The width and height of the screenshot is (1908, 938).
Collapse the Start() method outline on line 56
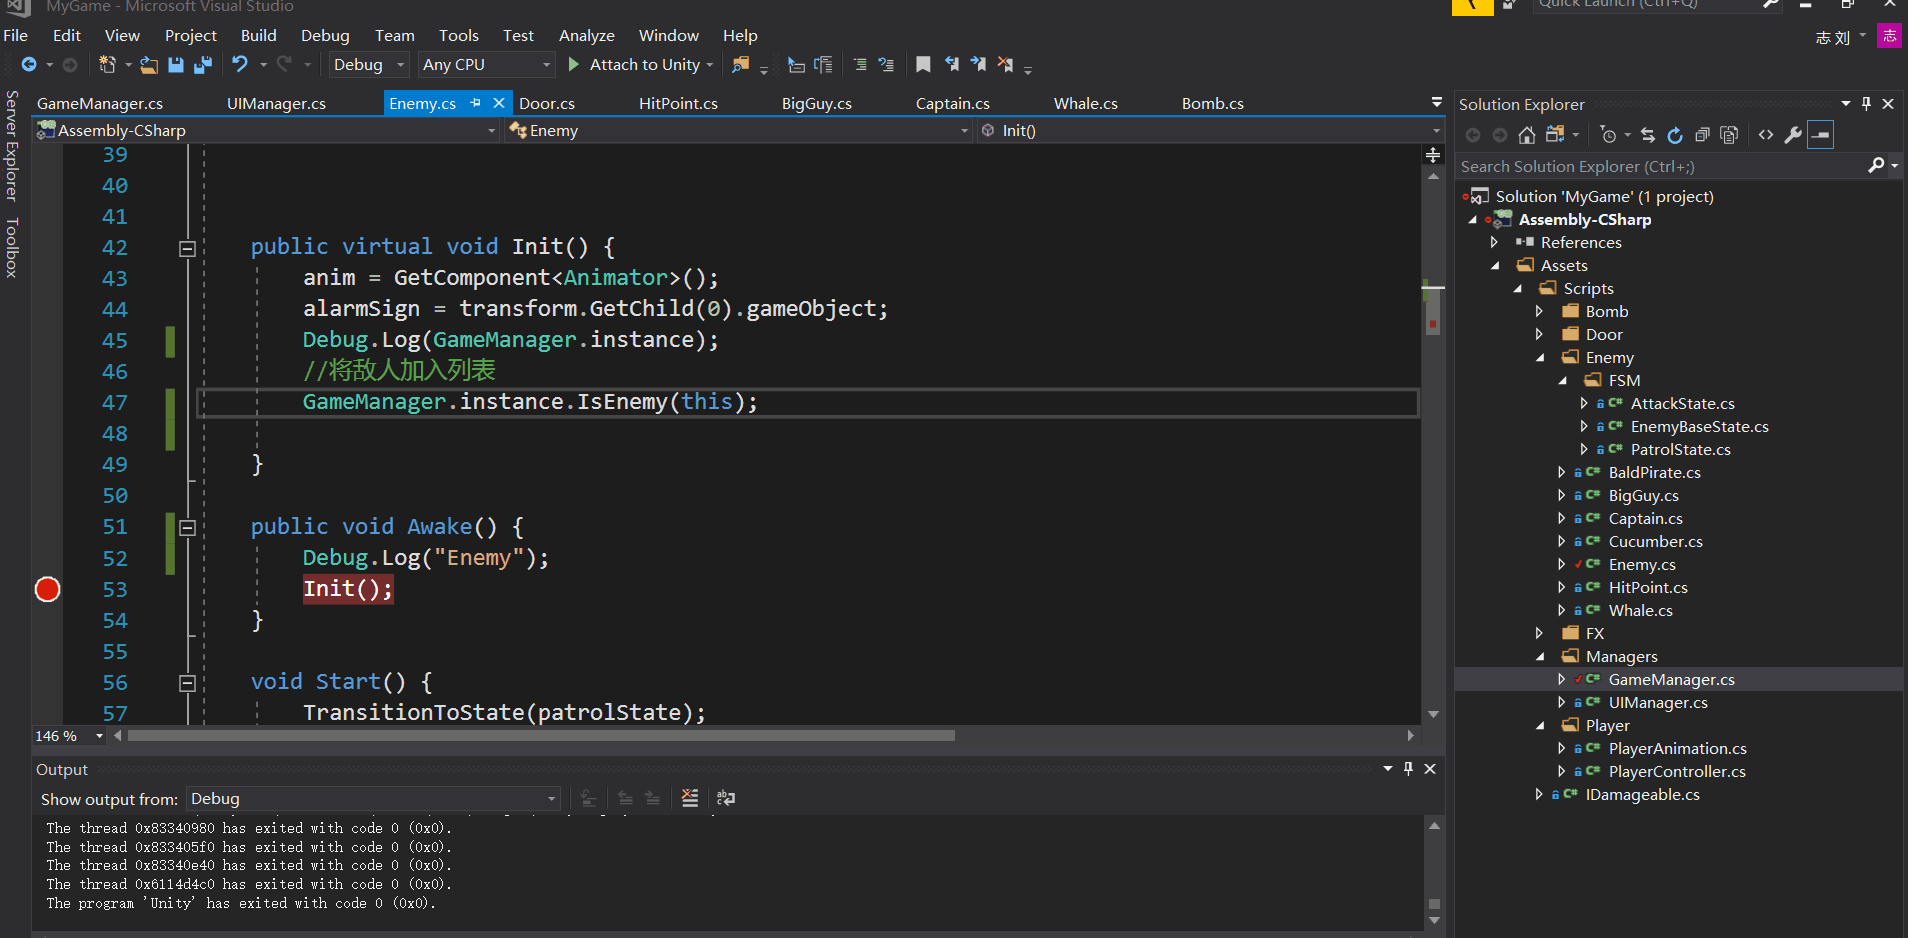pyautogui.click(x=187, y=683)
